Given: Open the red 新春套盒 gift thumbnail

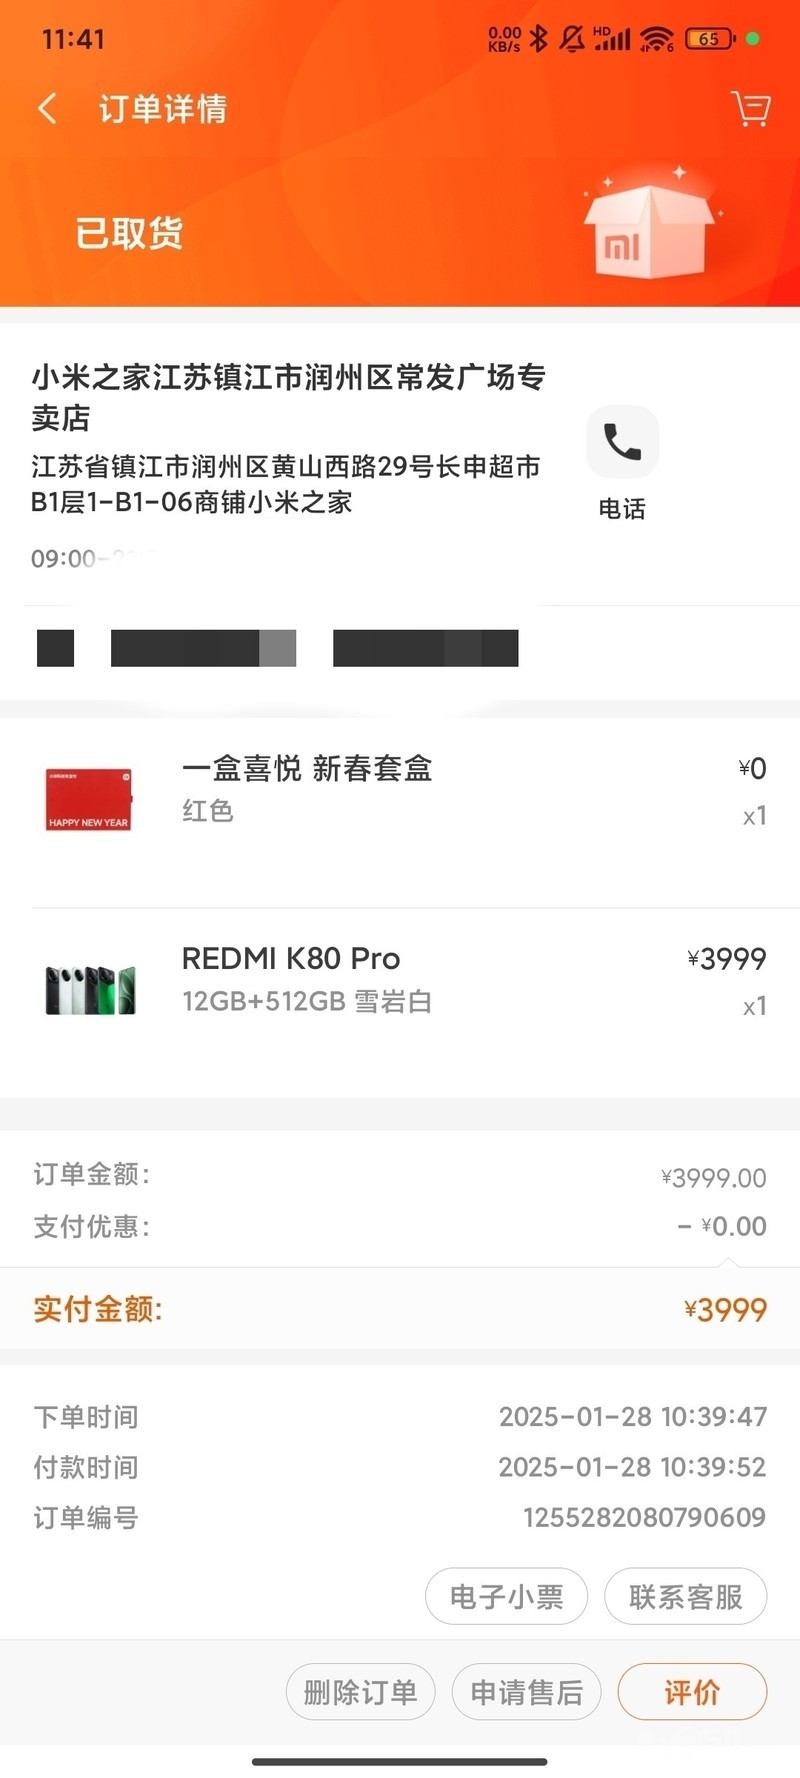Looking at the screenshot, I should click(89, 799).
